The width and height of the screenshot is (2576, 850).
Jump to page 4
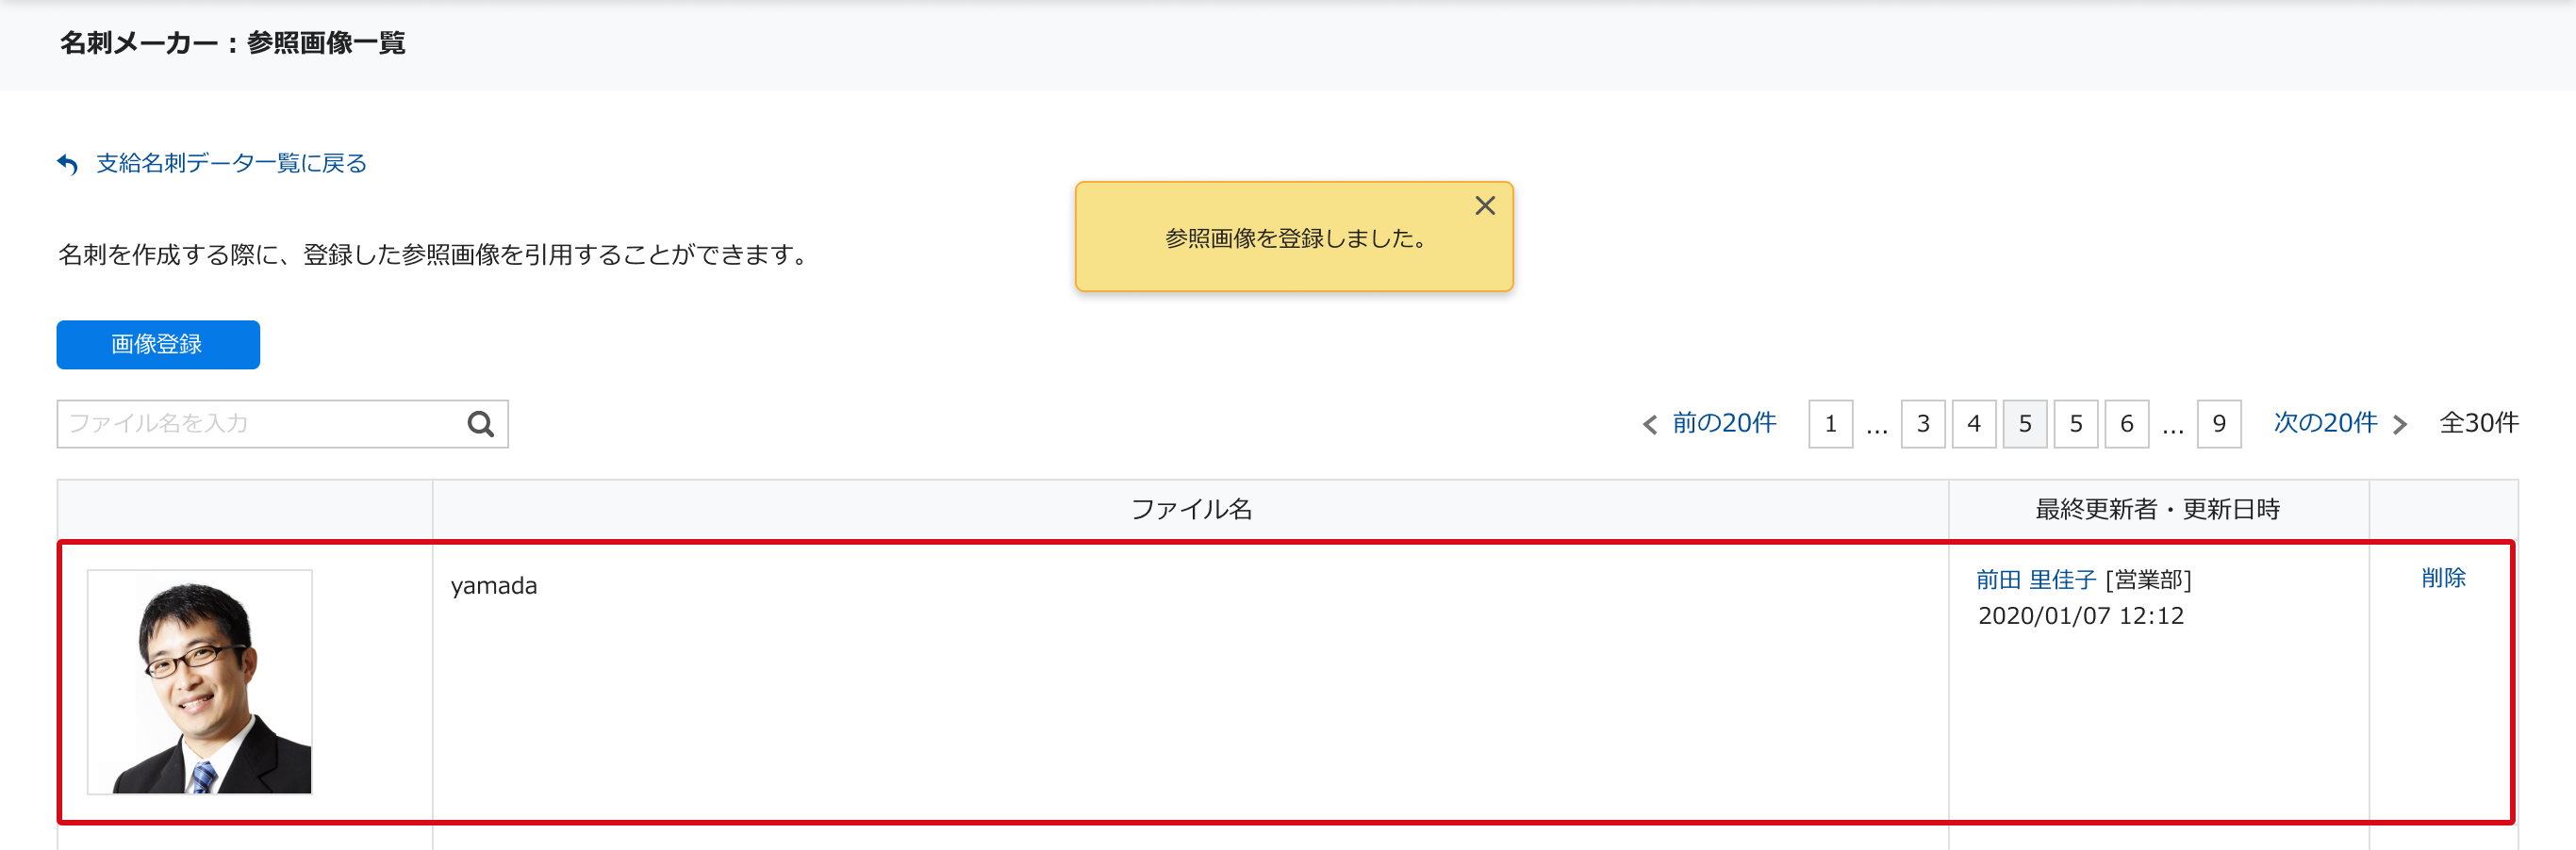pos(1973,424)
